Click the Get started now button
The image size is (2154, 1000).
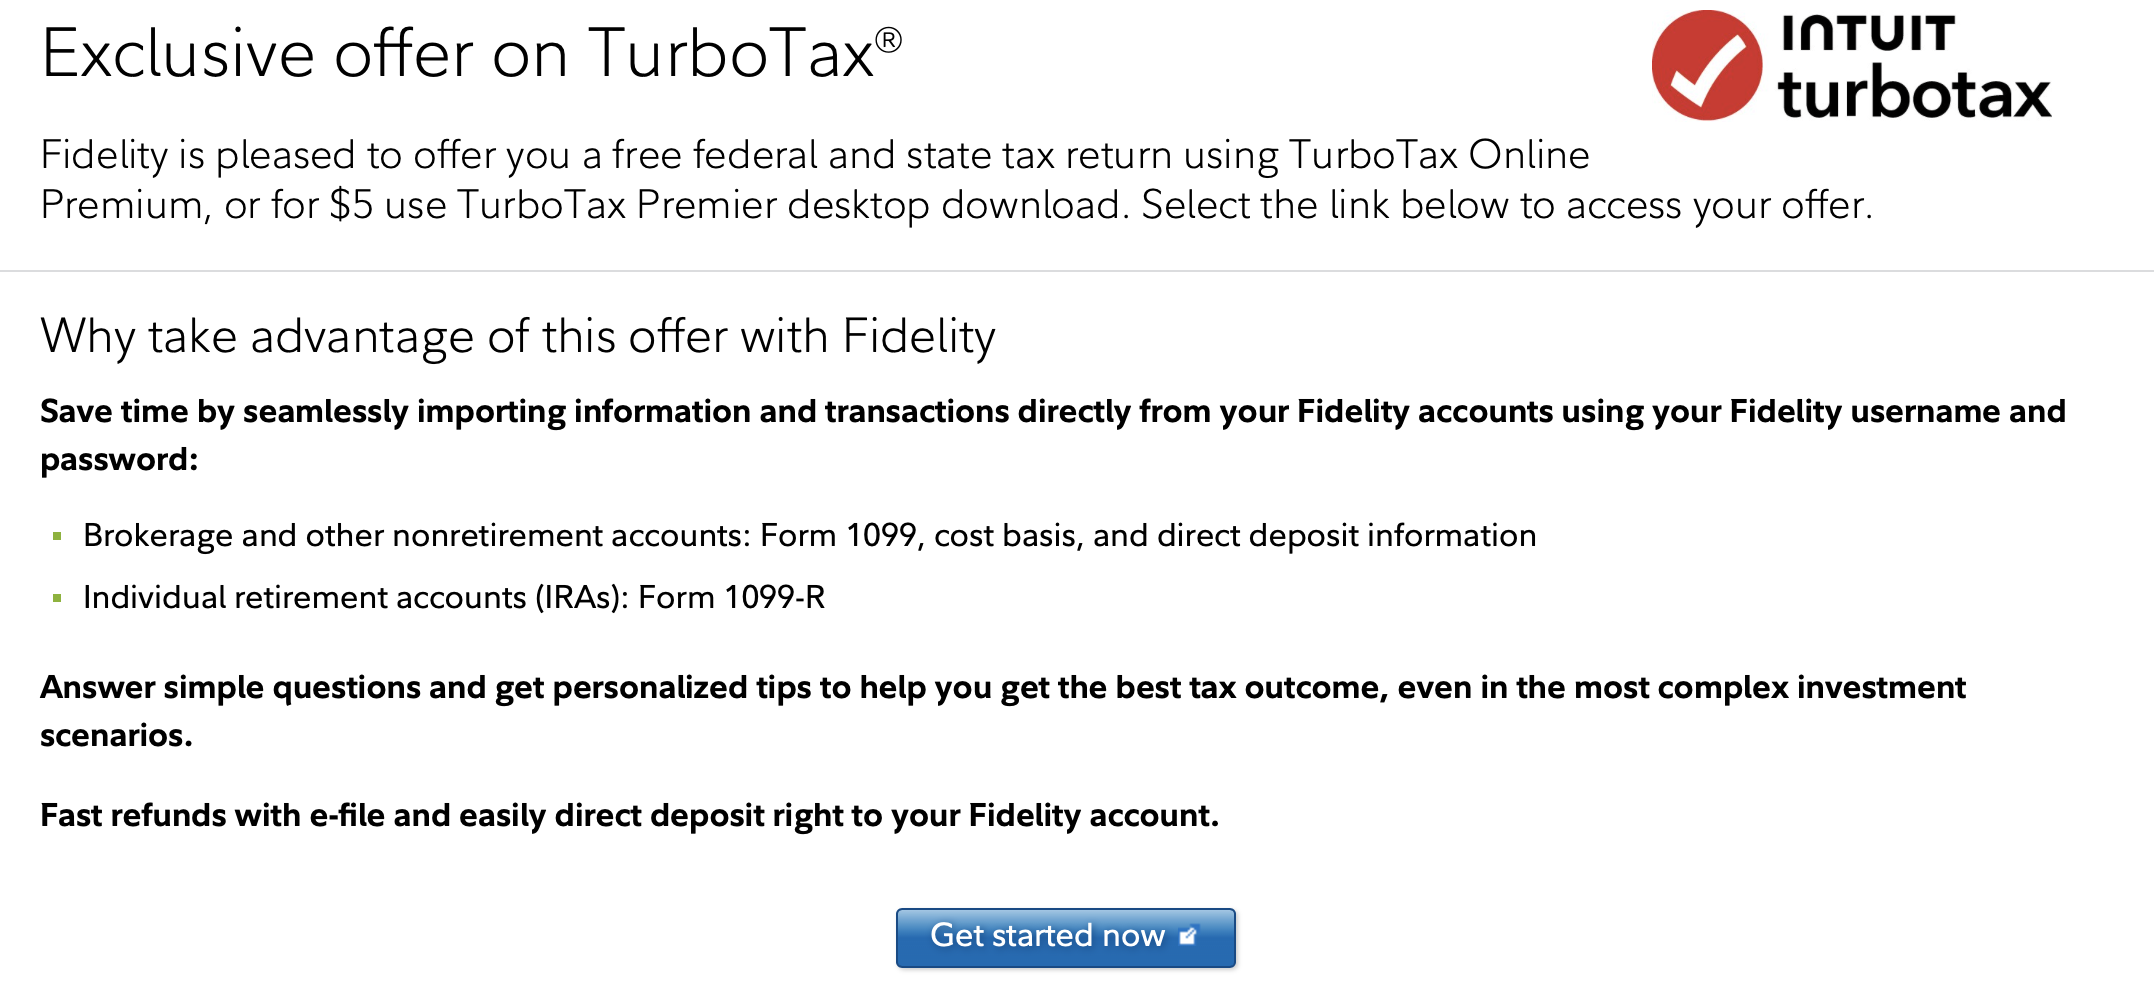tap(1066, 937)
